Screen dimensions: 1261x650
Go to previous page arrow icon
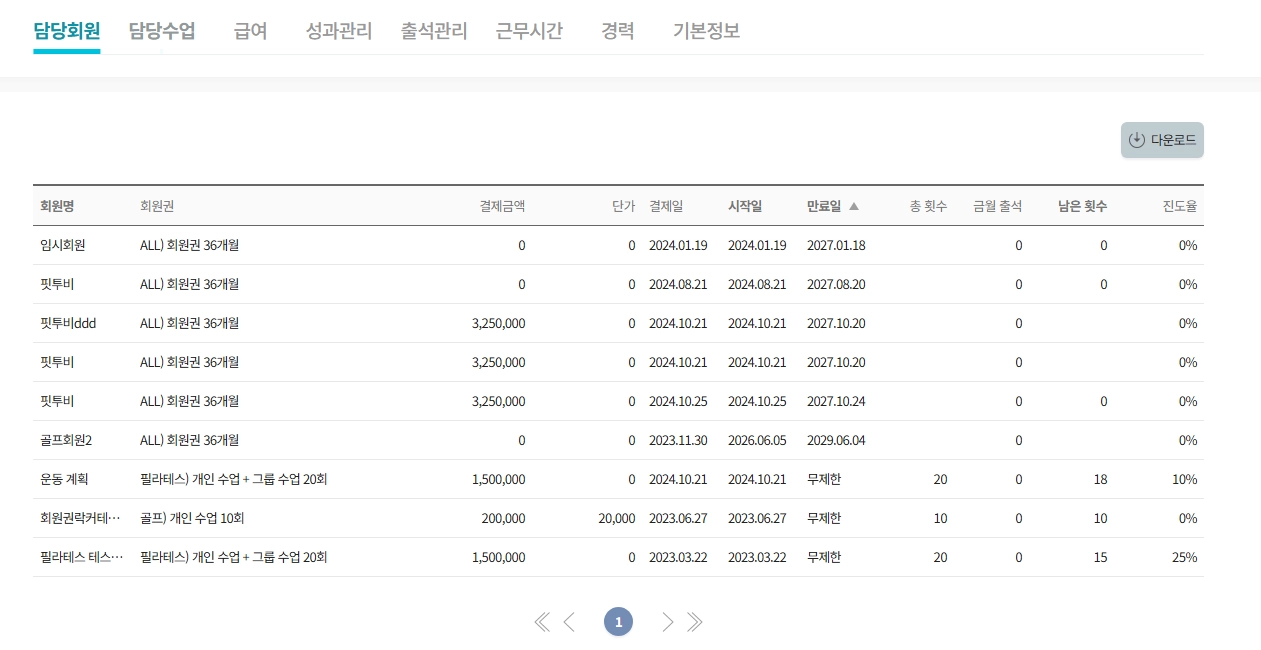569,622
